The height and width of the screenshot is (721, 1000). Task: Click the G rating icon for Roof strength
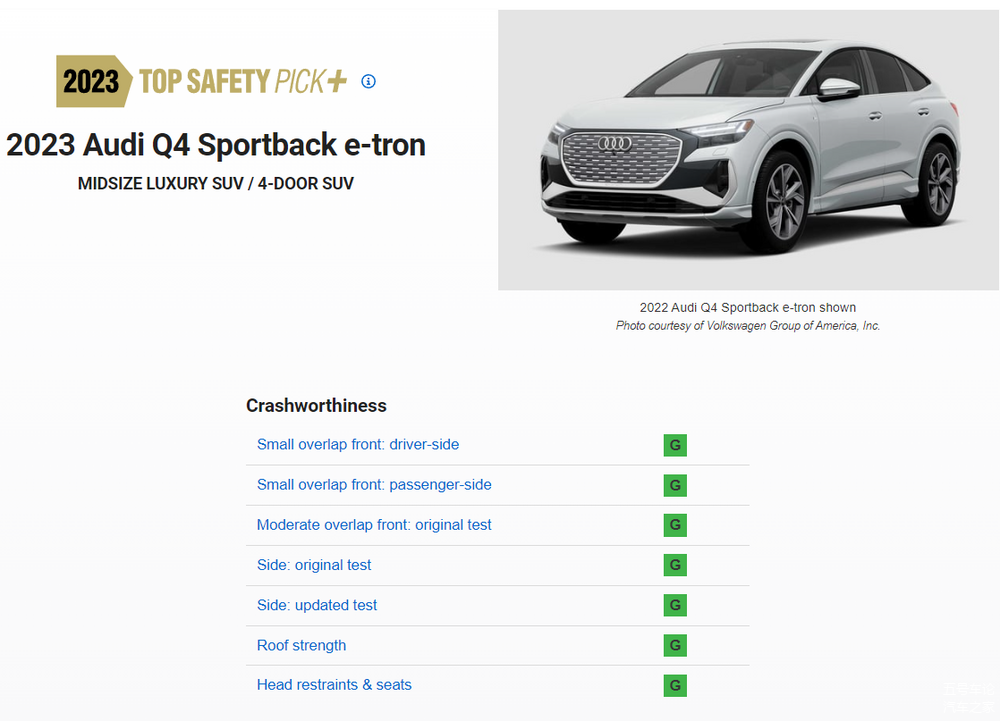(x=675, y=645)
